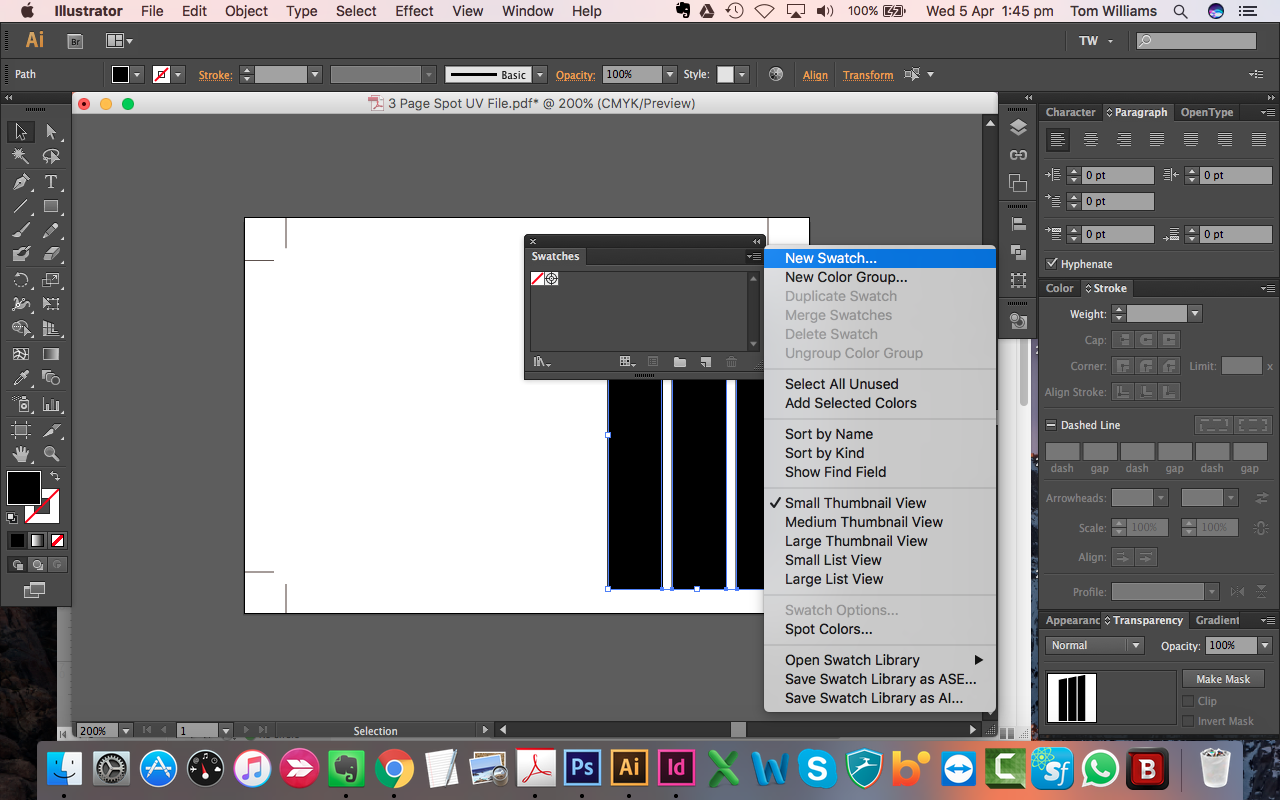The width and height of the screenshot is (1280, 800).
Task: Click the Make Mask button
Action: tap(1223, 679)
